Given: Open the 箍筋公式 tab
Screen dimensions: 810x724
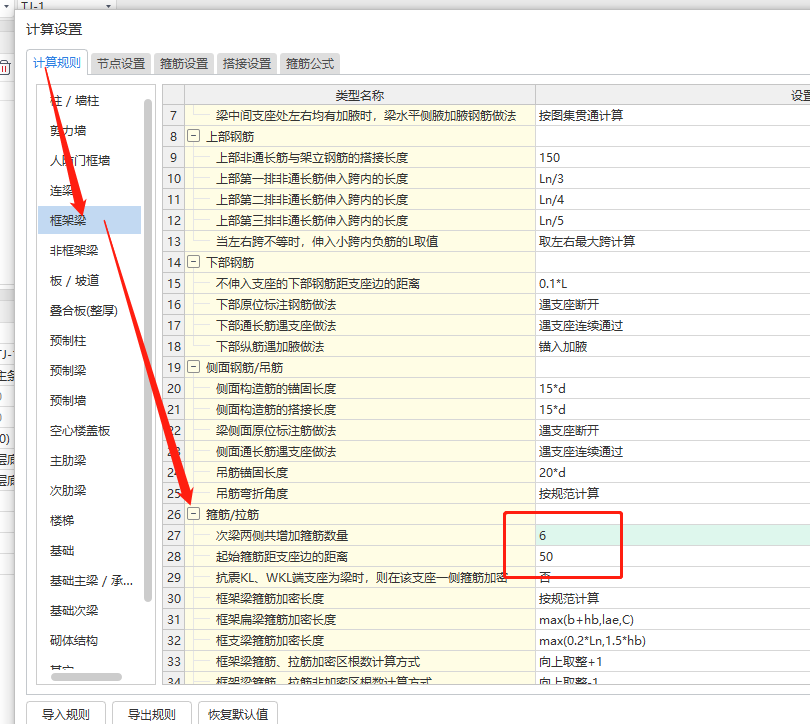Looking at the screenshot, I should [x=310, y=64].
